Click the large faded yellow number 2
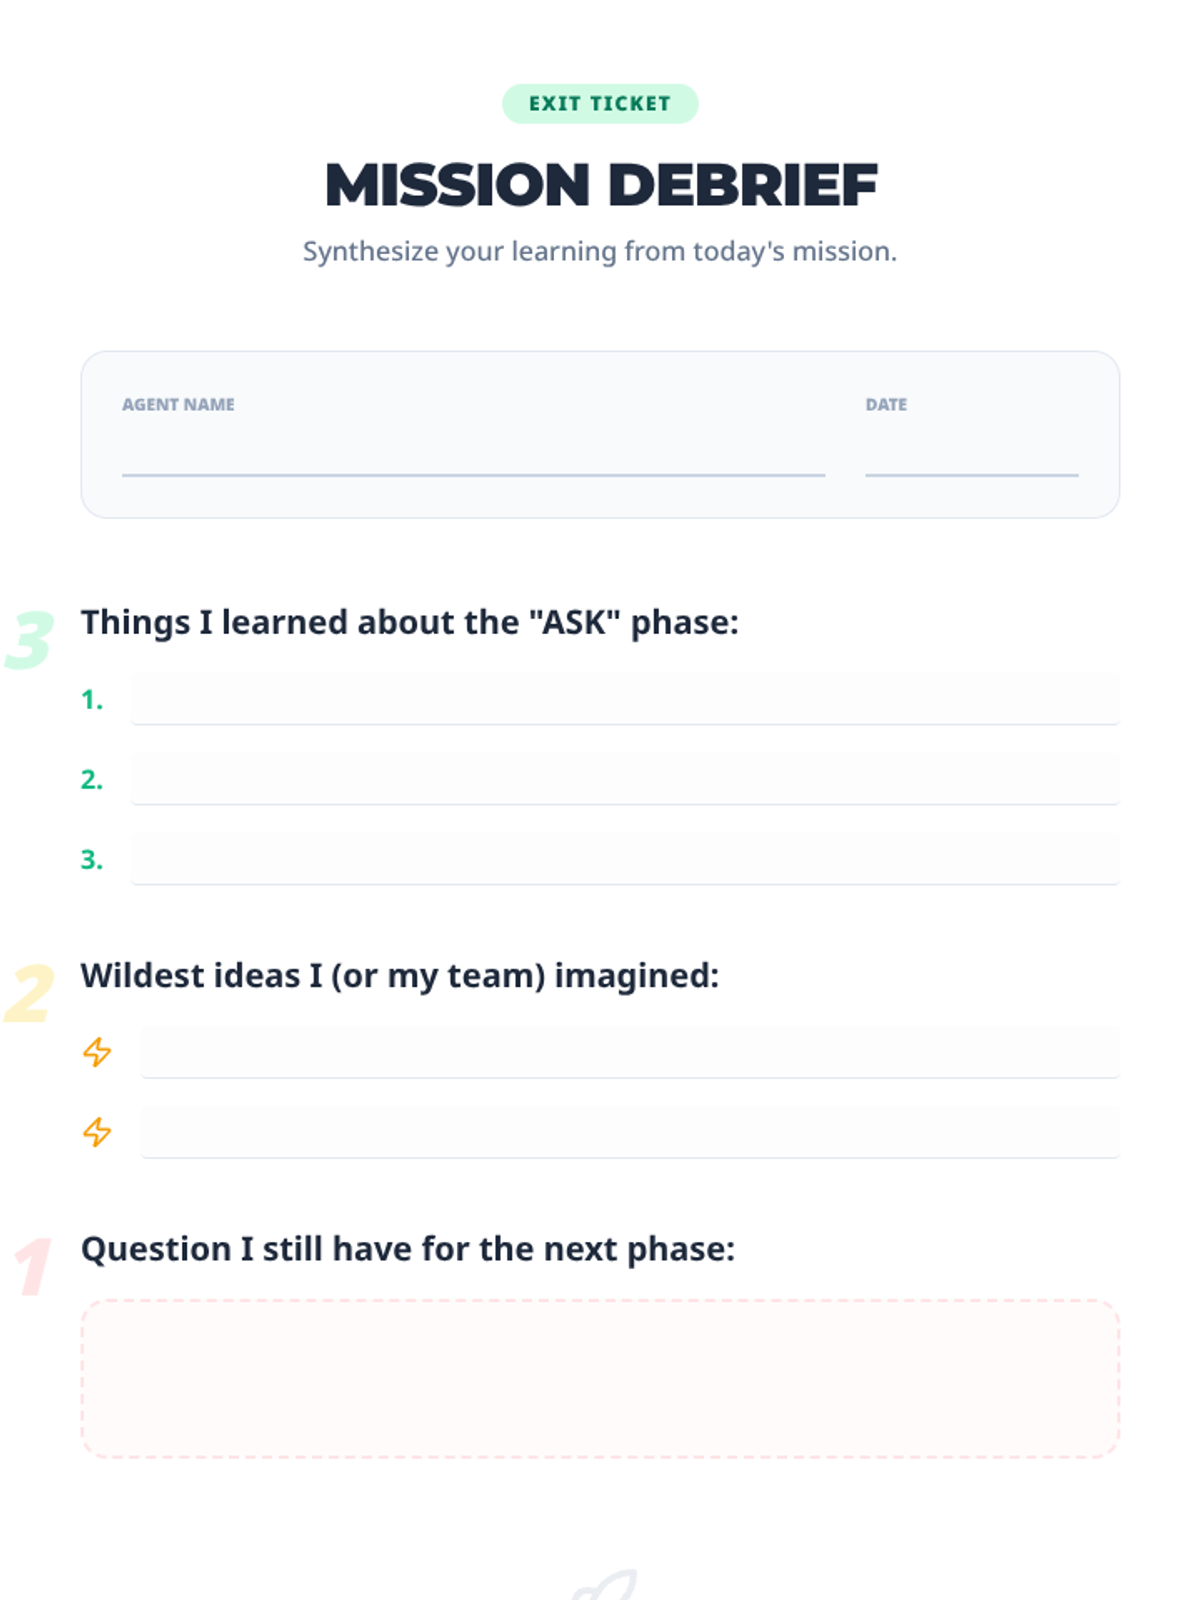 click(x=29, y=993)
